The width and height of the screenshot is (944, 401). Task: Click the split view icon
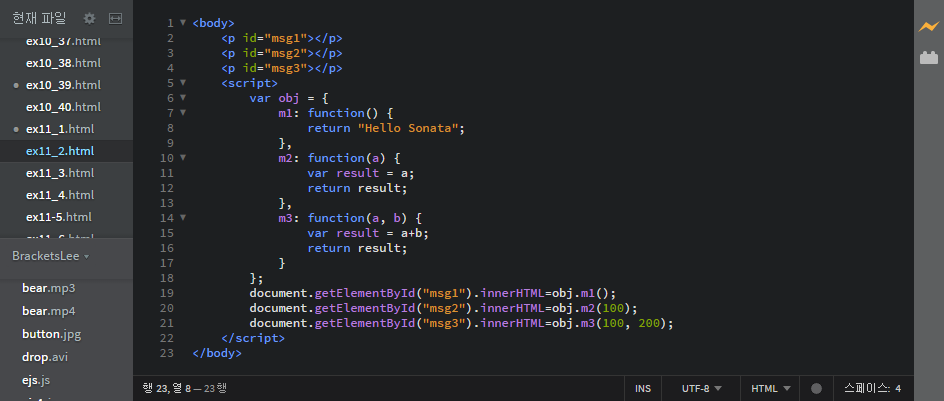[x=115, y=19]
